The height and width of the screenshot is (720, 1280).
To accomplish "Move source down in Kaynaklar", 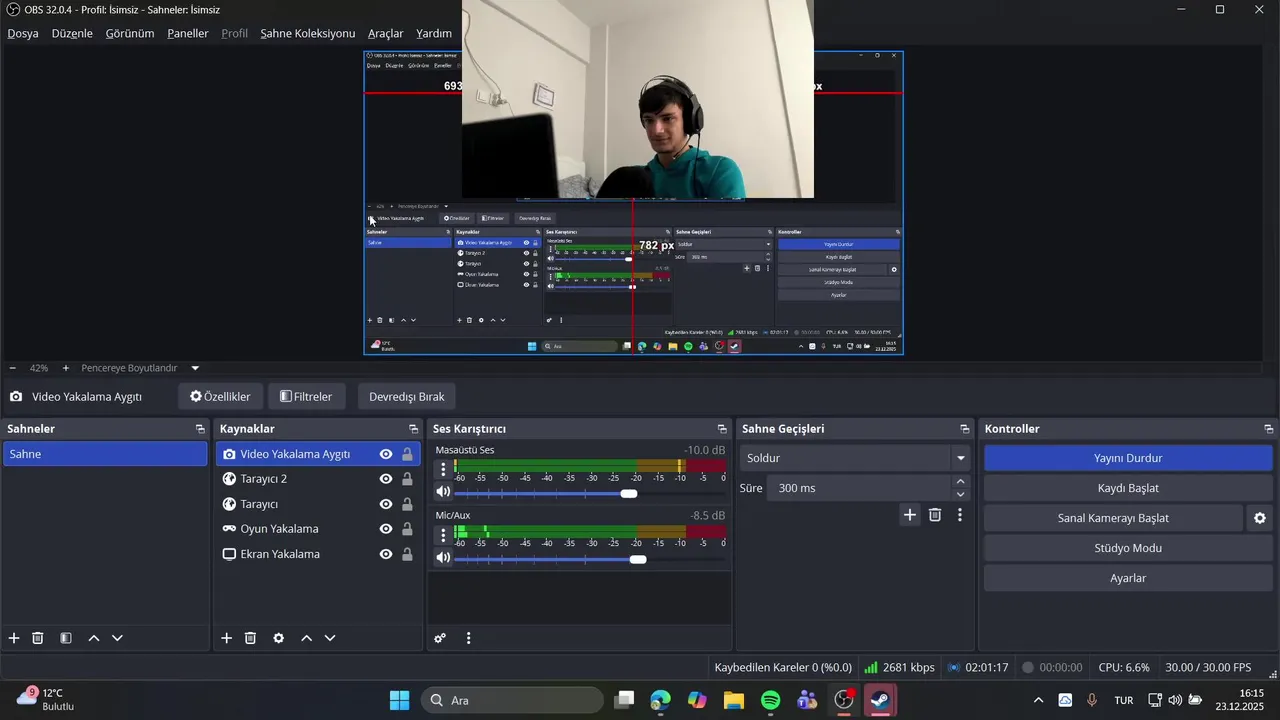I will (x=330, y=638).
